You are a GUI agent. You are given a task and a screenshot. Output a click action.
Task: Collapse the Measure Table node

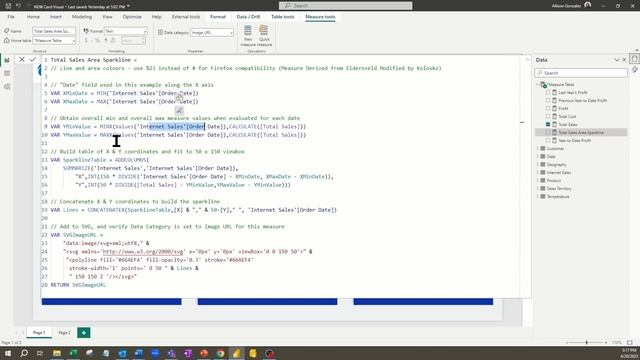[538, 84]
